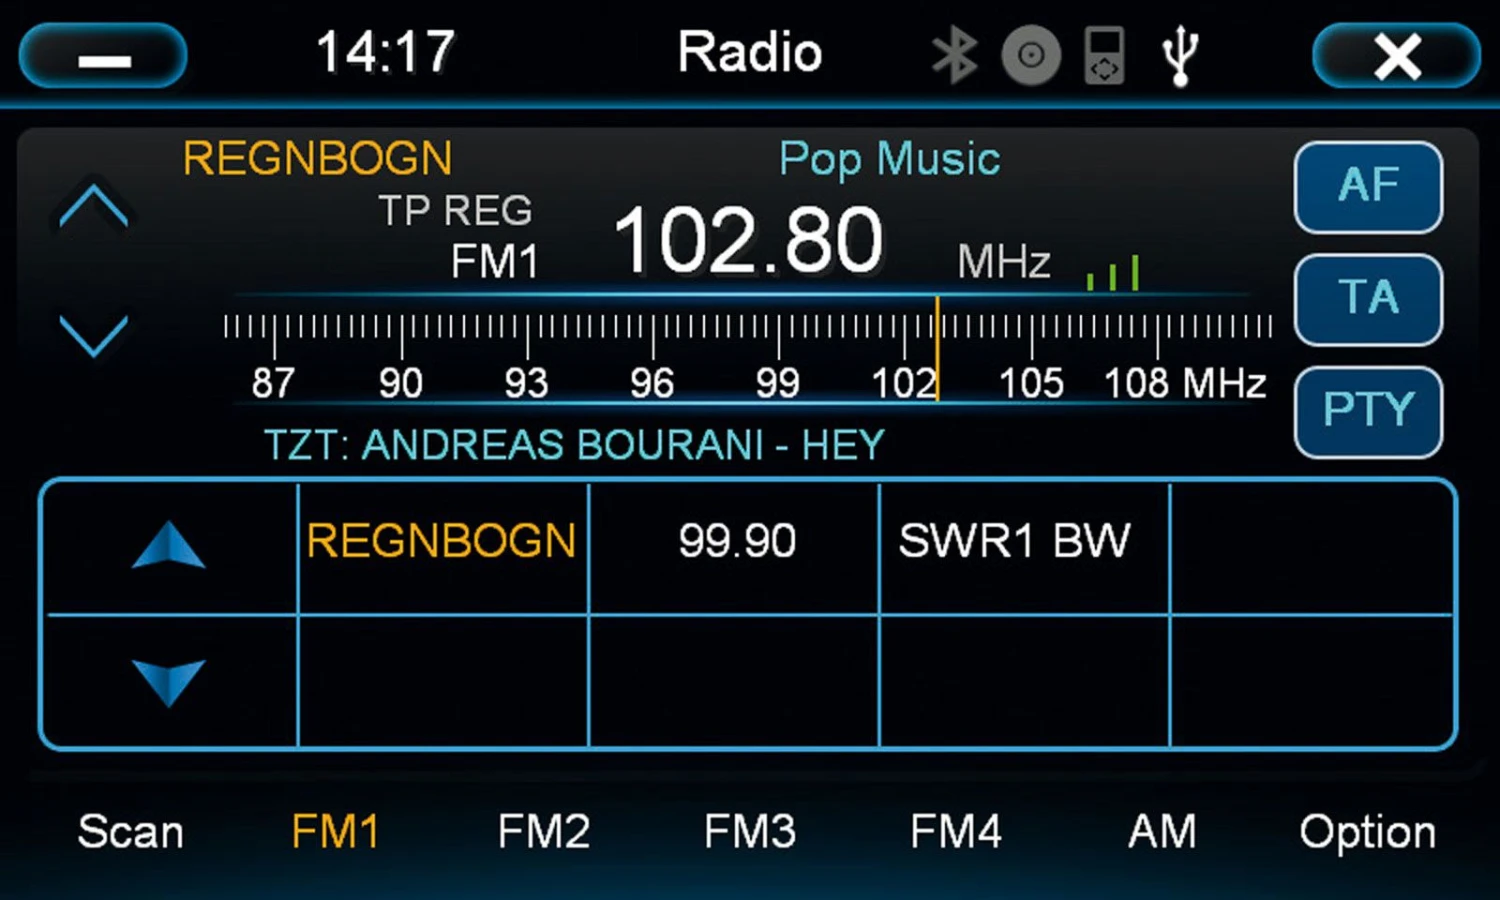Open the iPod media player icon
1500x900 pixels.
(1104, 55)
